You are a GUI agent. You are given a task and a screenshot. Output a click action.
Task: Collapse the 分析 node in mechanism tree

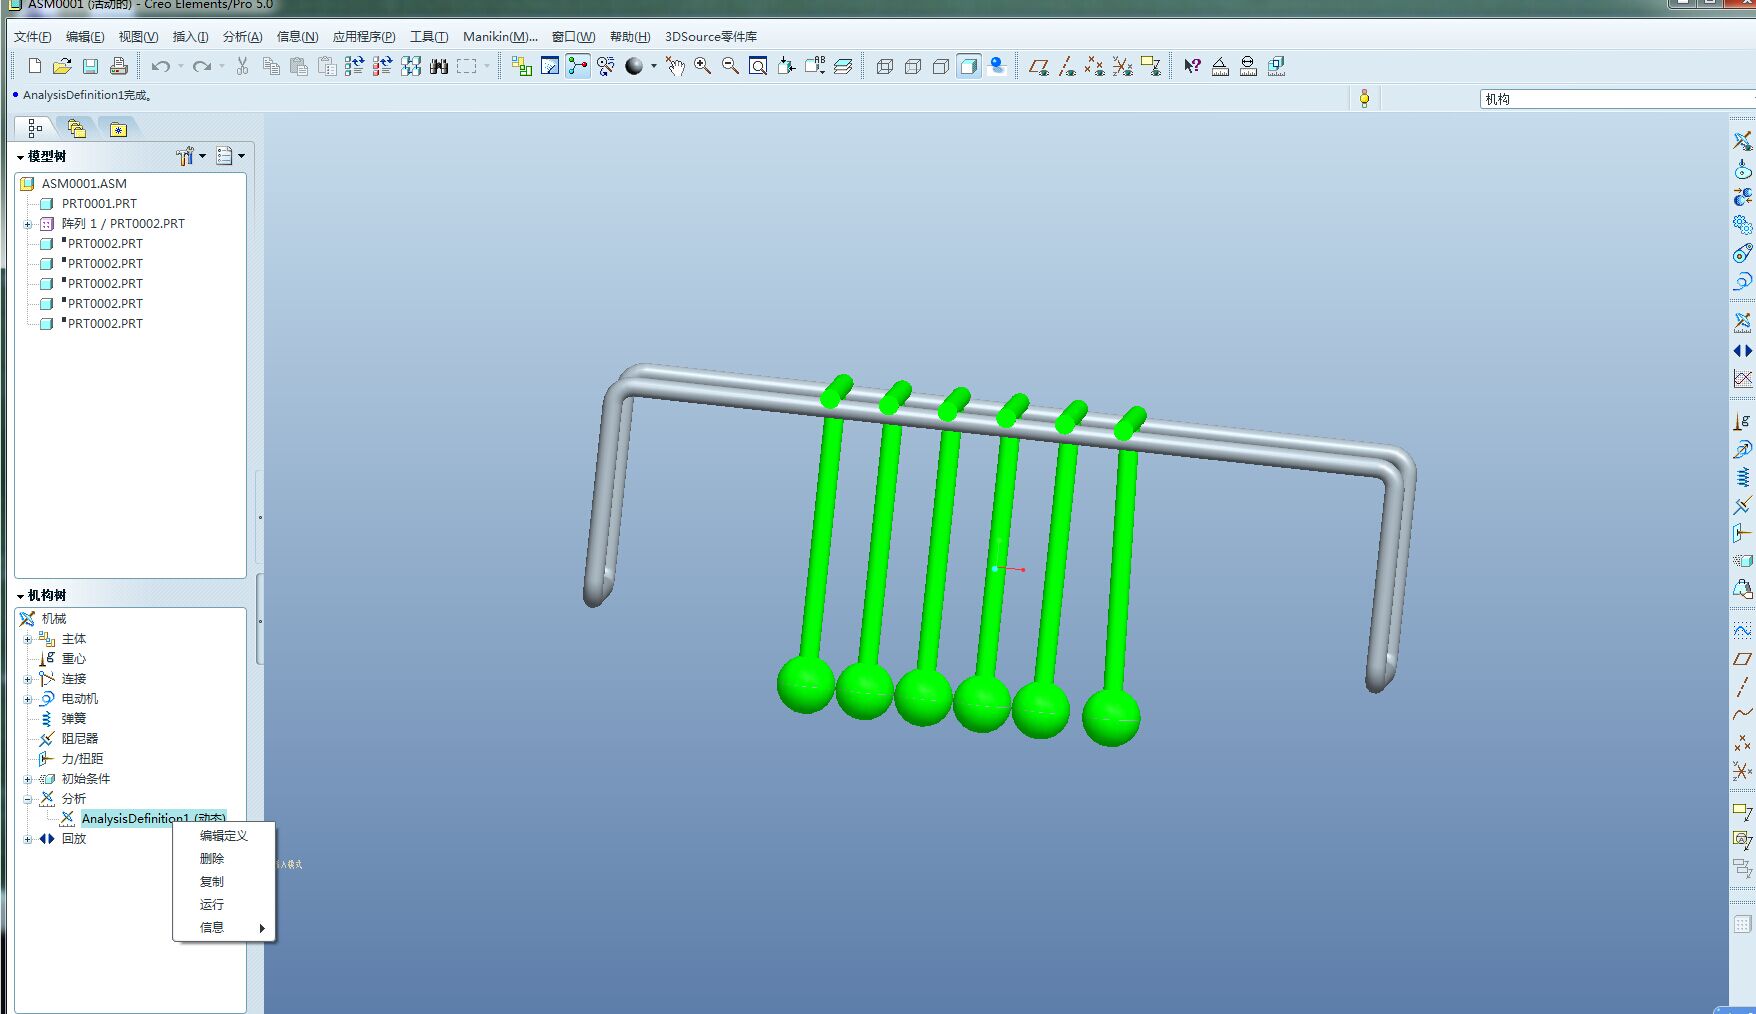[28, 799]
